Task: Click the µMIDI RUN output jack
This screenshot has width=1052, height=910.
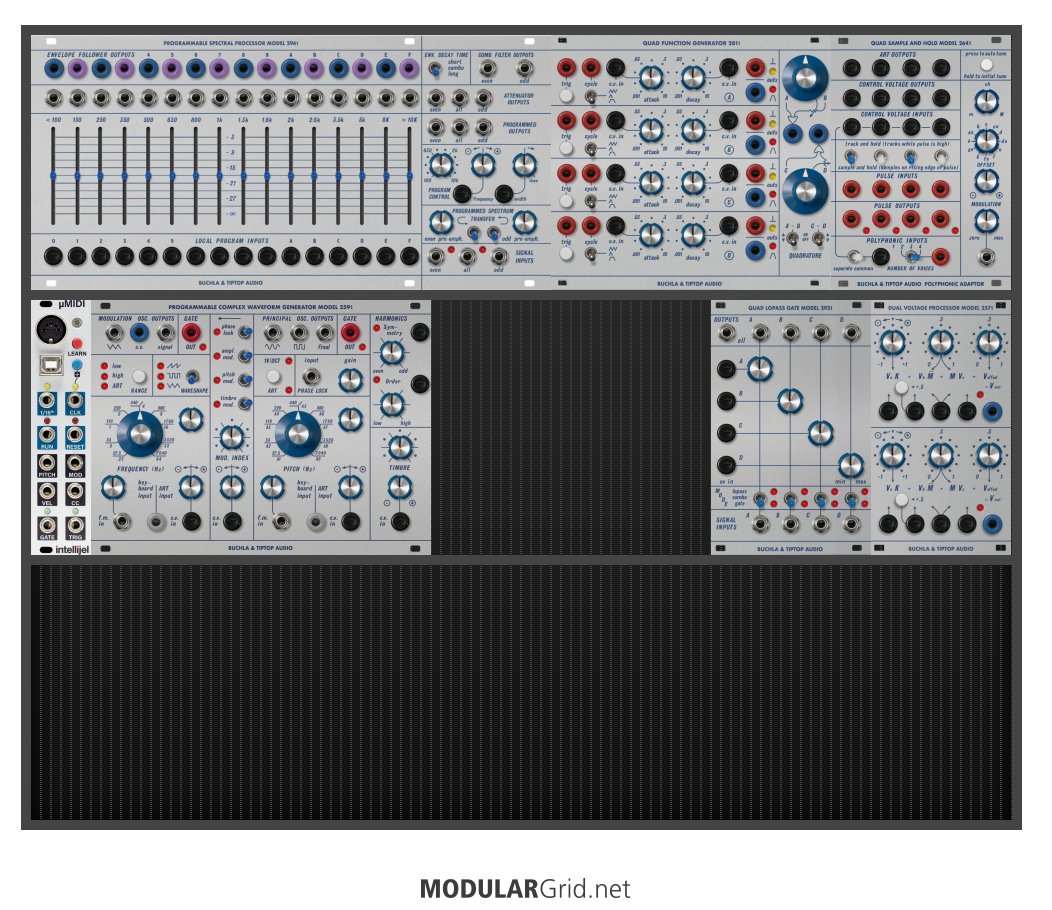Action: click(x=47, y=436)
